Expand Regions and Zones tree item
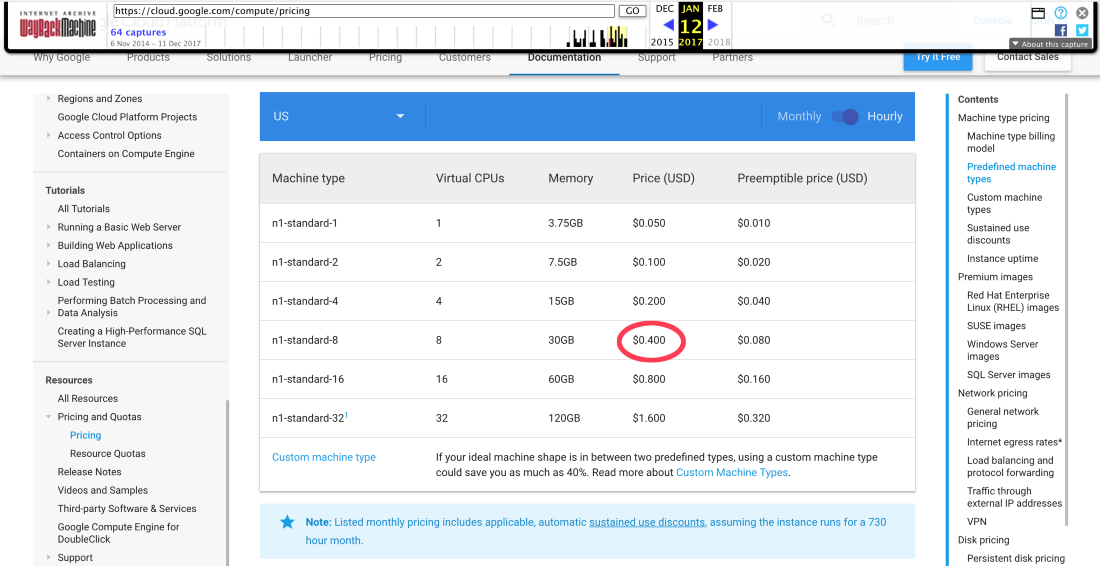The image size is (1100, 566). point(48,99)
